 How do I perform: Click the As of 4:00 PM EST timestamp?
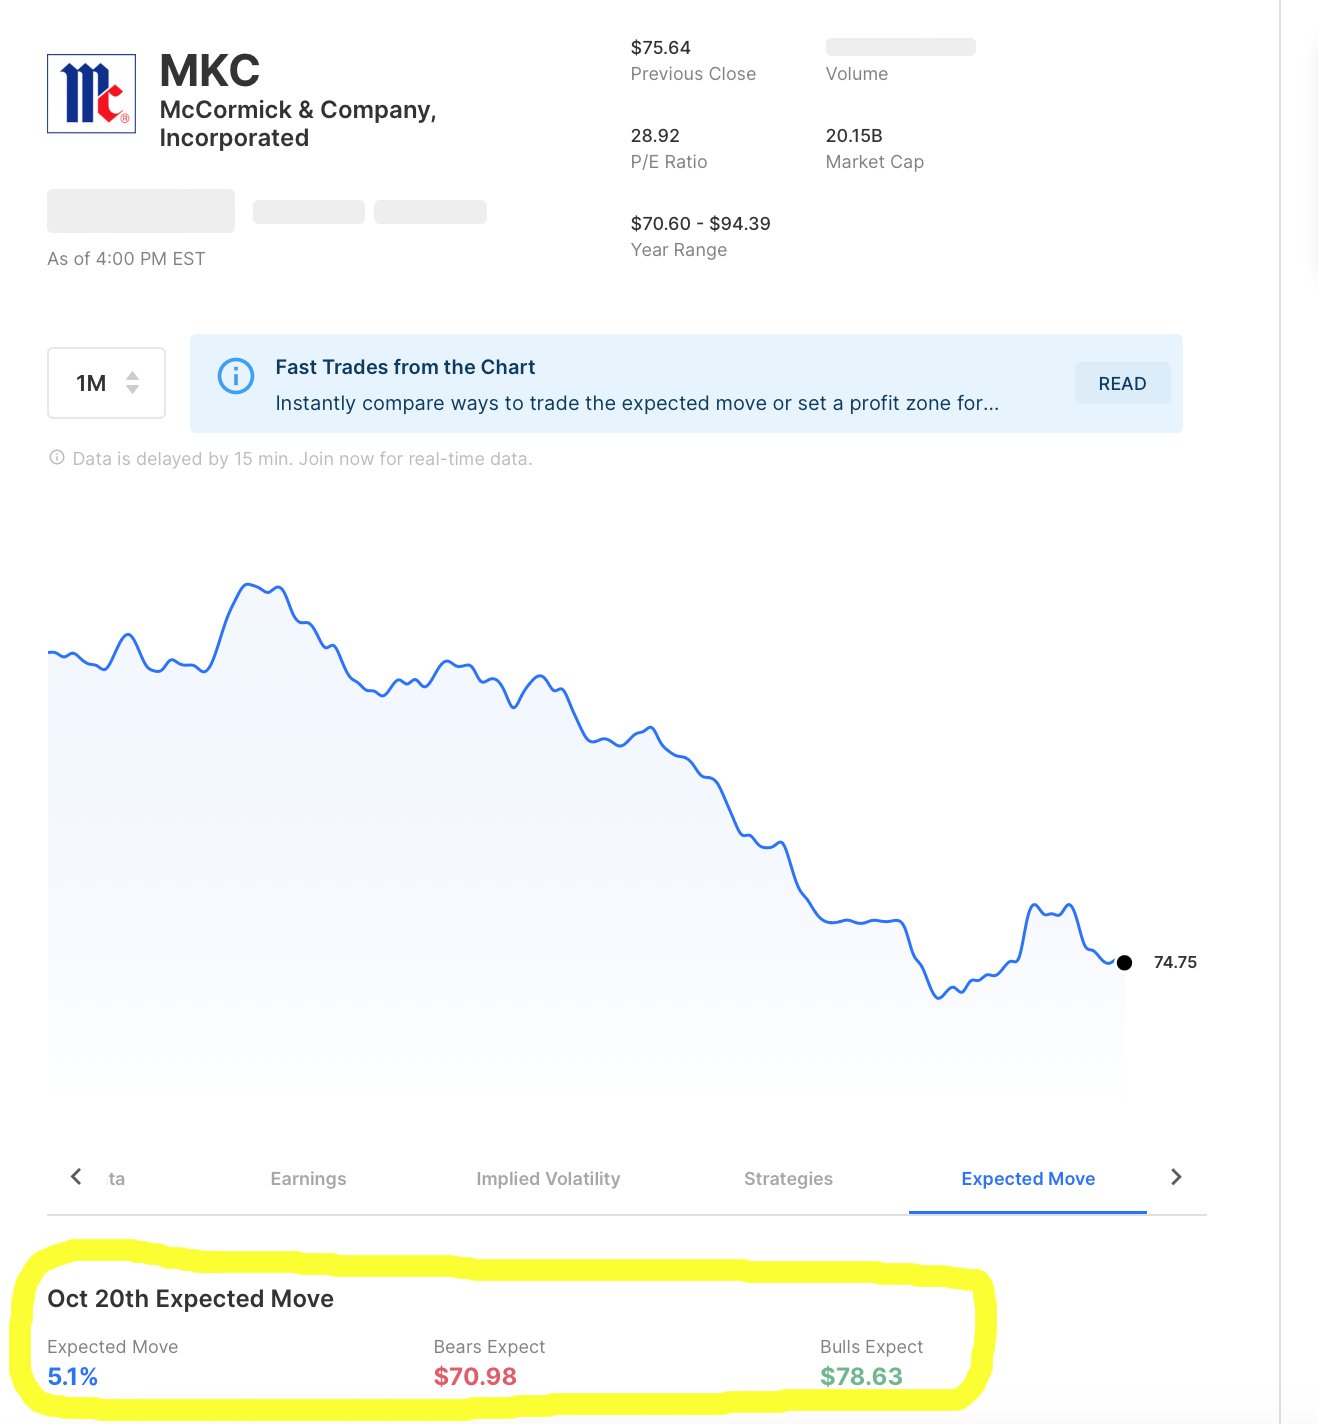pyautogui.click(x=126, y=259)
